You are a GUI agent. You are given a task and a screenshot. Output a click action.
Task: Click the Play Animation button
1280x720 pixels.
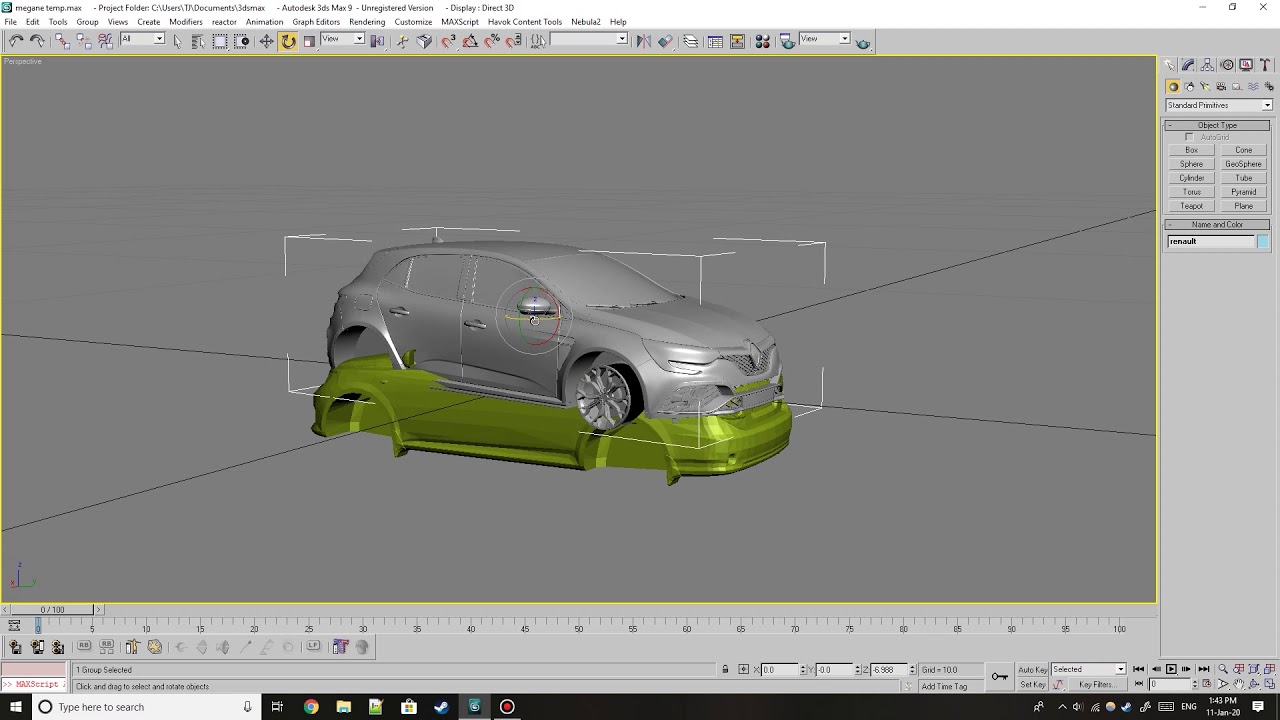click(1171, 669)
